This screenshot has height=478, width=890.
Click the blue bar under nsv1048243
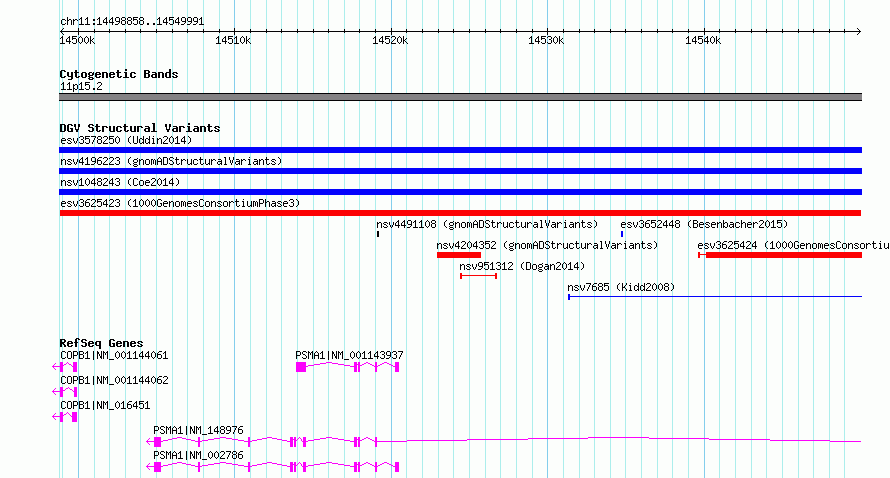pos(460,192)
